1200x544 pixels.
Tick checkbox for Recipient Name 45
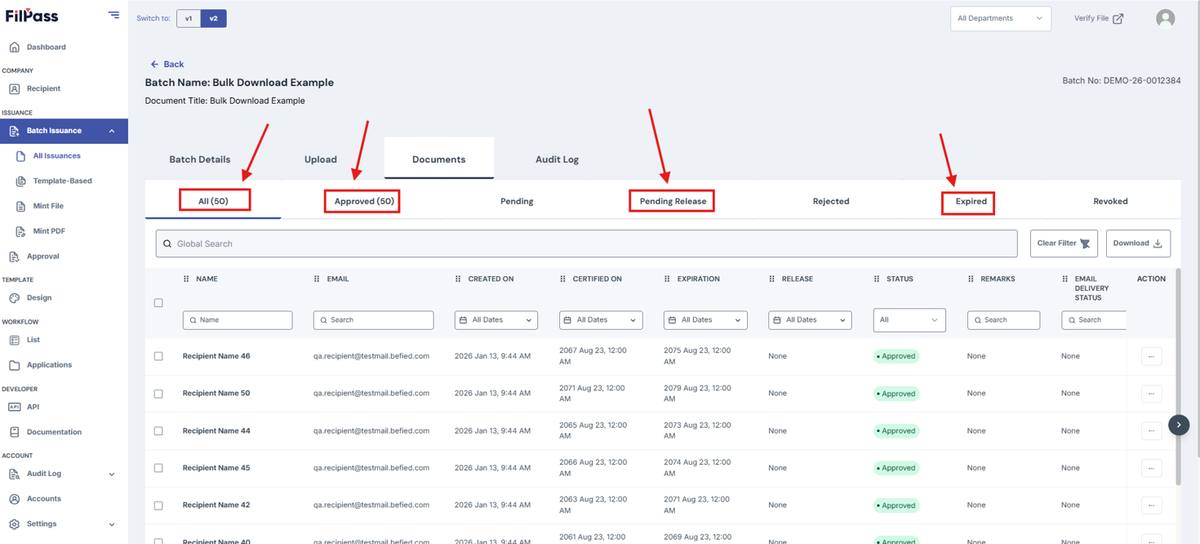click(158, 468)
